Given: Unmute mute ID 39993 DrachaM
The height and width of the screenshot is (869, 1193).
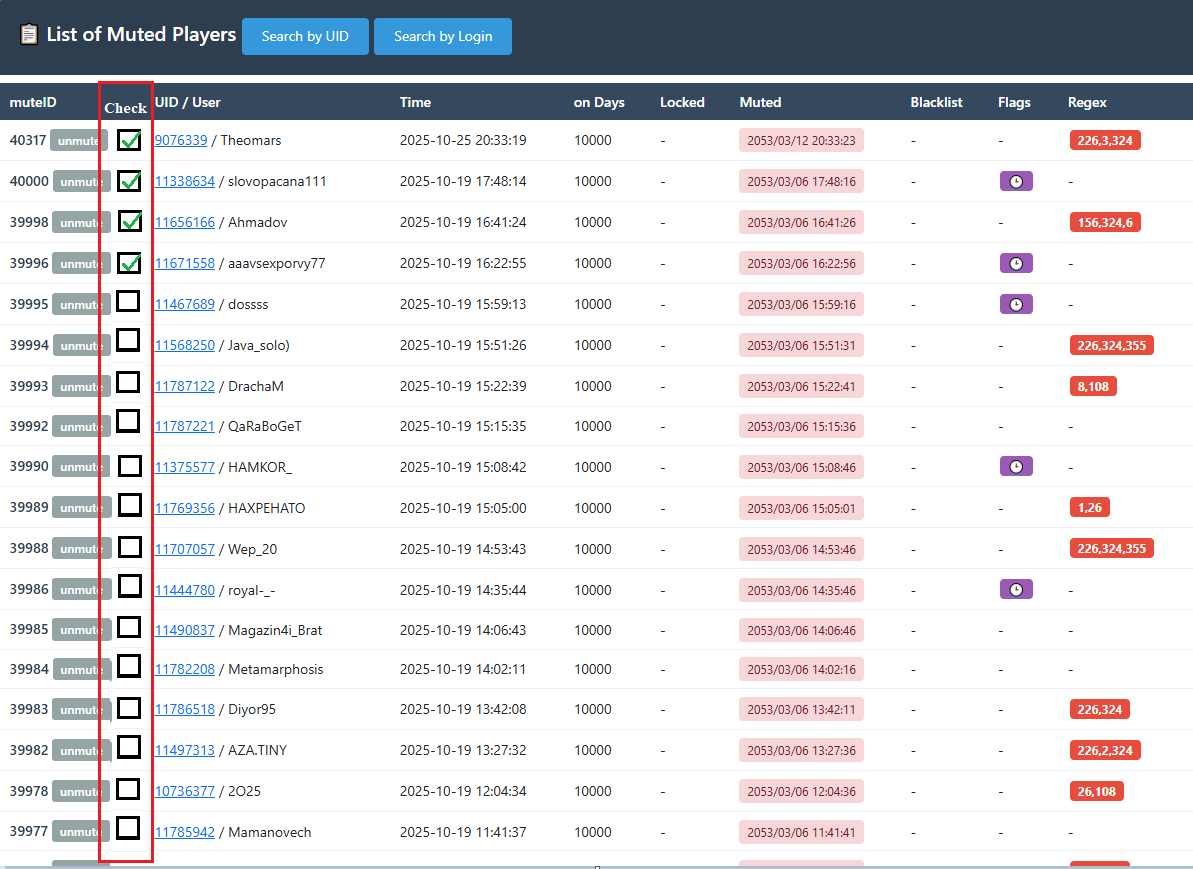Looking at the screenshot, I should (x=81, y=387).
